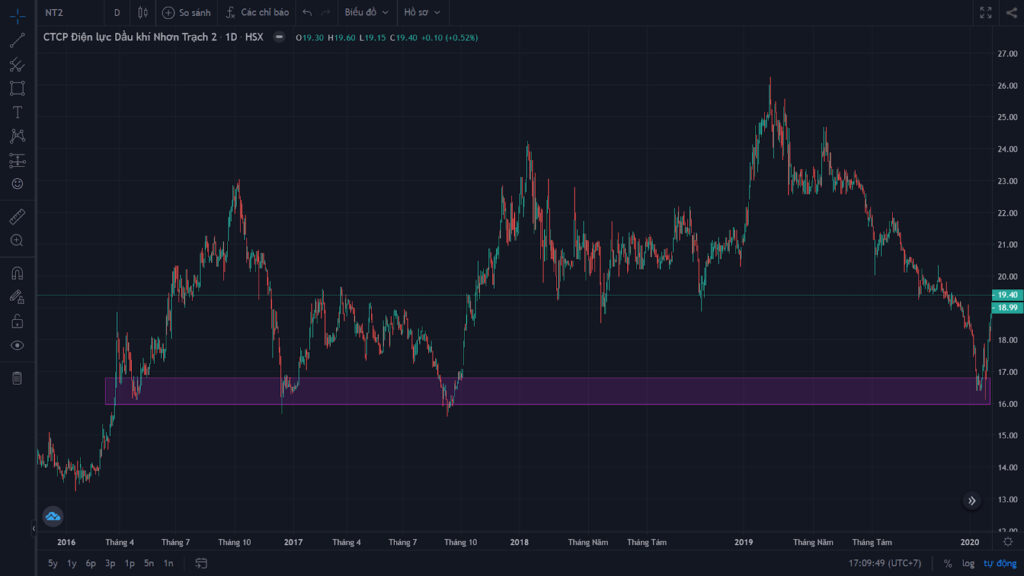Click the trash remove drawings icon
The width and height of the screenshot is (1024, 576).
point(18,378)
